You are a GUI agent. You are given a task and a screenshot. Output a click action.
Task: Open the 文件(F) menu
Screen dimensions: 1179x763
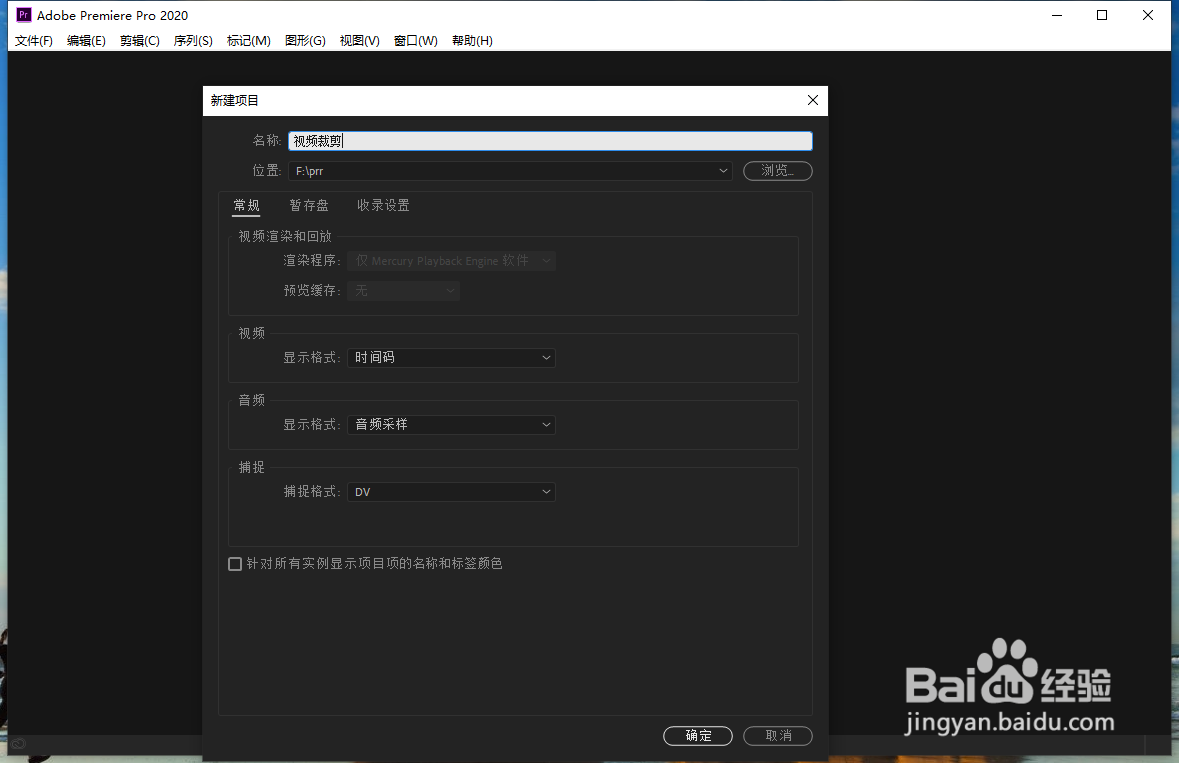pyautogui.click(x=34, y=41)
